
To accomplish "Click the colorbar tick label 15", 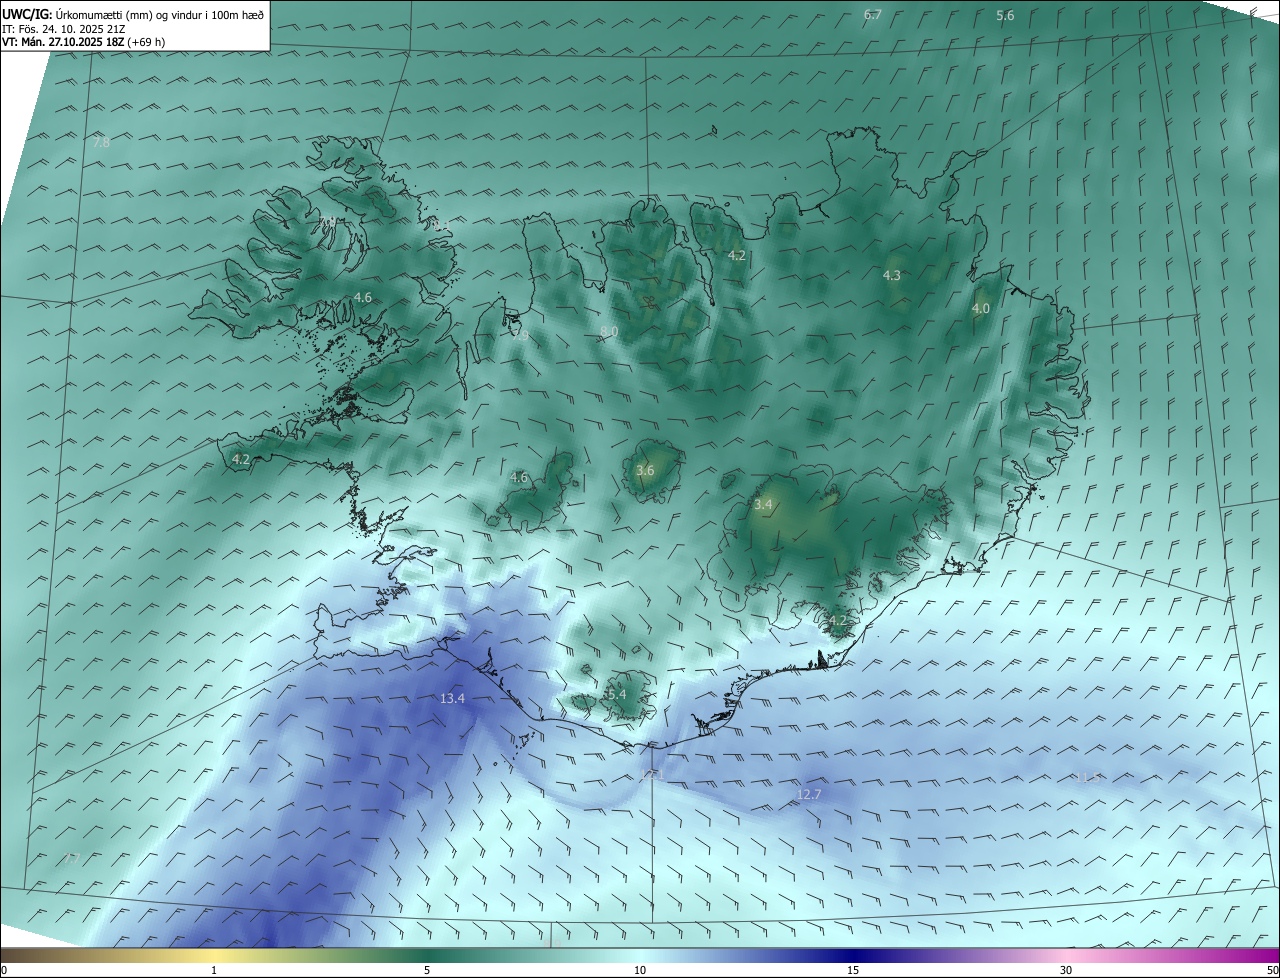I will [853, 970].
